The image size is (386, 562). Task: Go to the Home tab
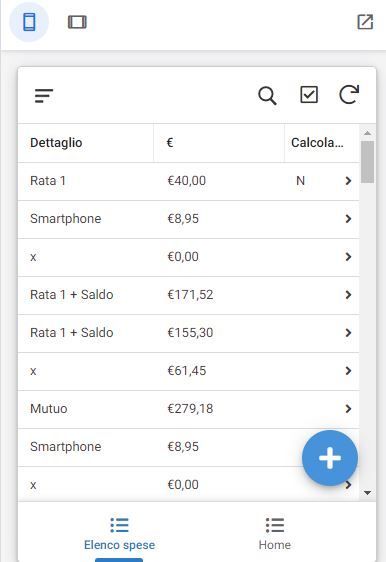coord(275,534)
